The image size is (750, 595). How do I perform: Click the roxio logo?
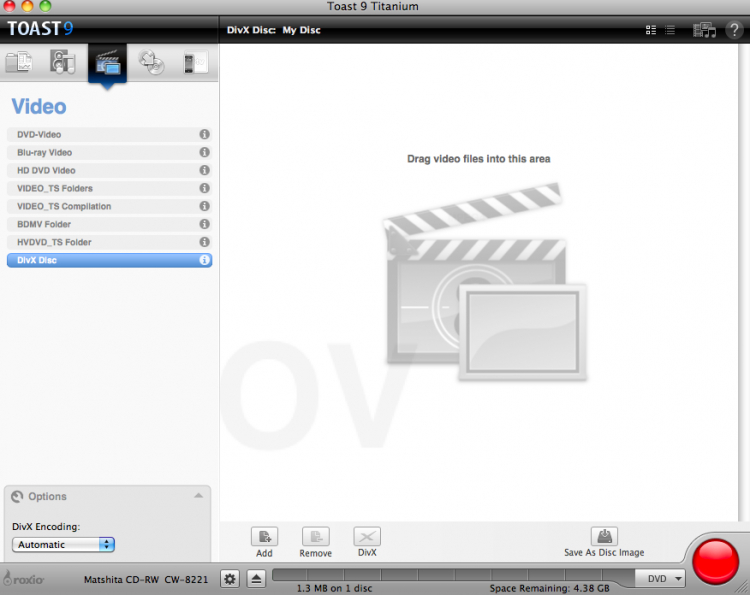tap(24, 579)
